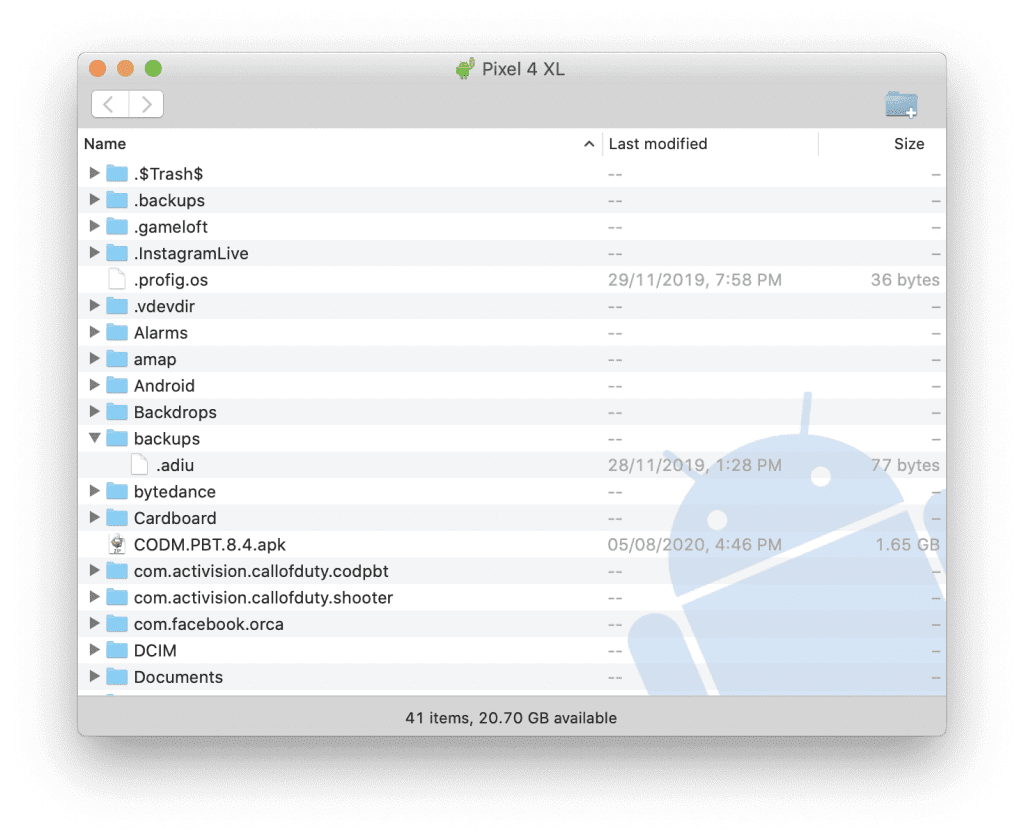1024x839 pixels.
Task: Click the backups folder icon
Action: [117, 438]
